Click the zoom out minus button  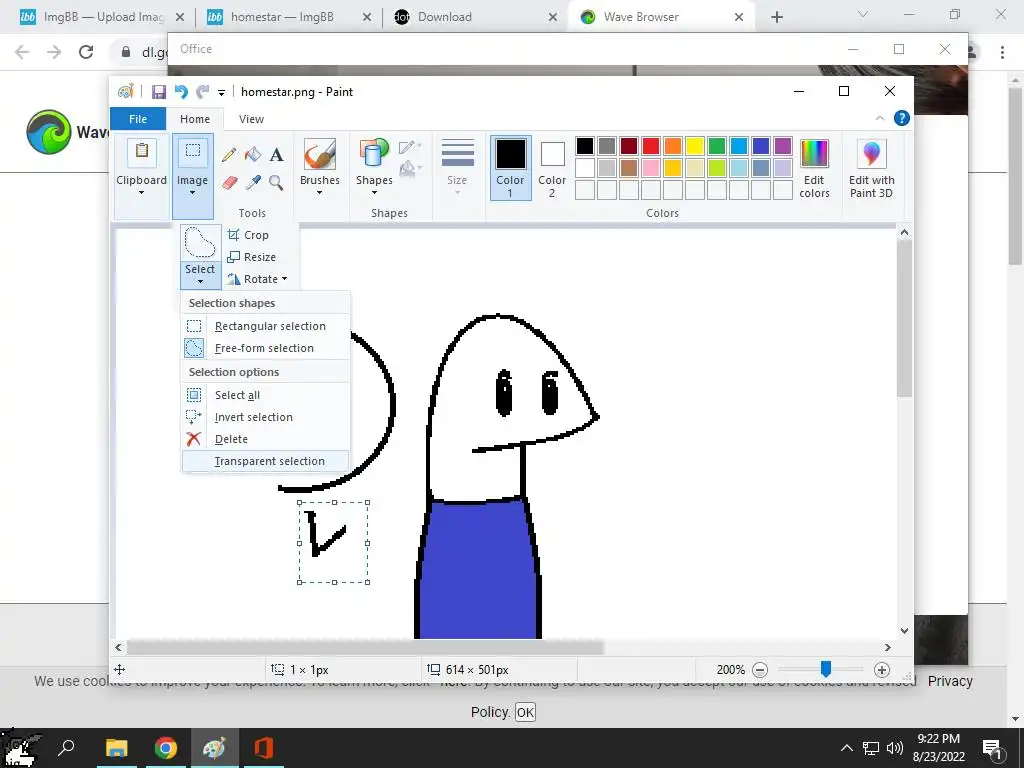760,669
